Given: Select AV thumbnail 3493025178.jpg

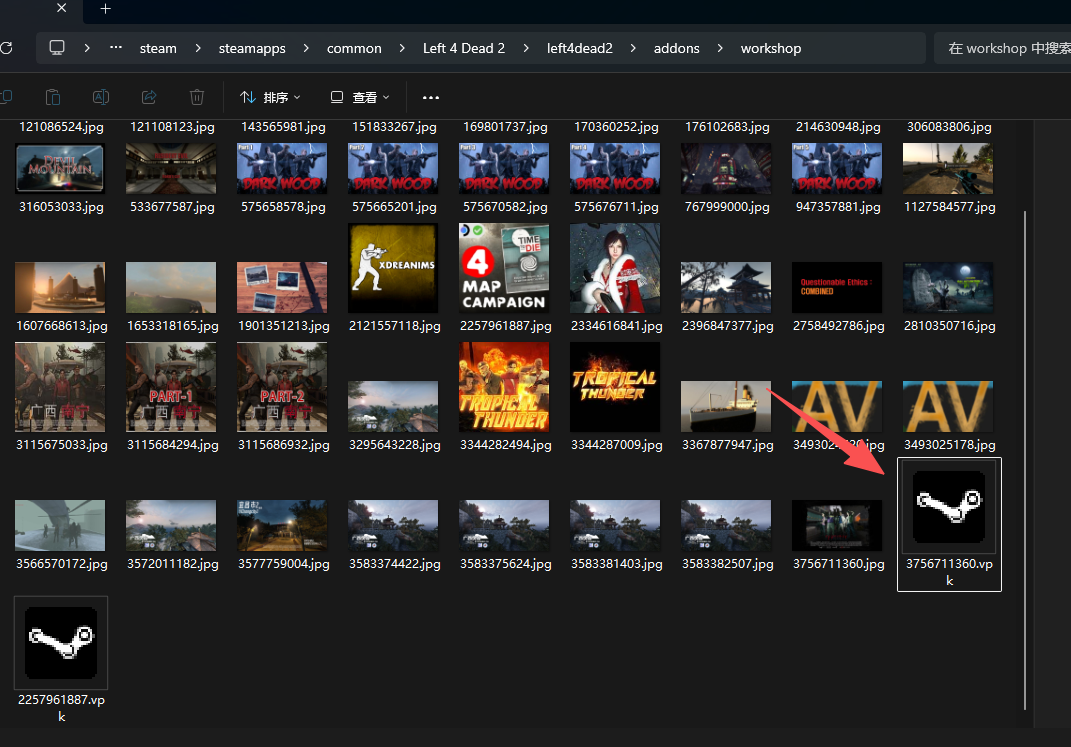Looking at the screenshot, I should [948, 406].
